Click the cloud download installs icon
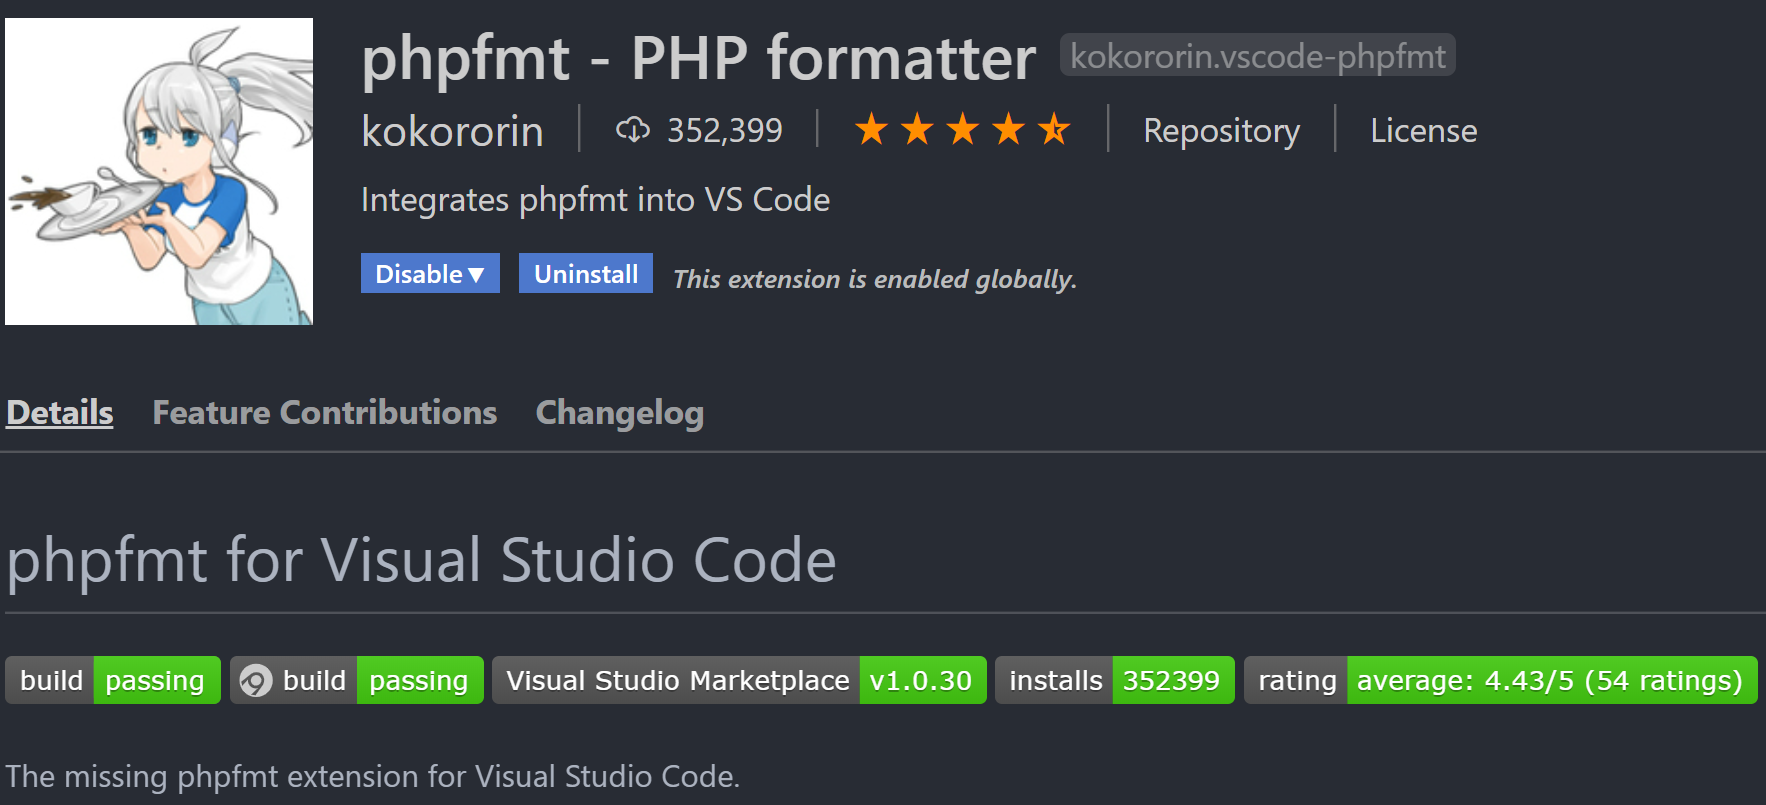Viewport: 1766px width, 805px height. [632, 130]
